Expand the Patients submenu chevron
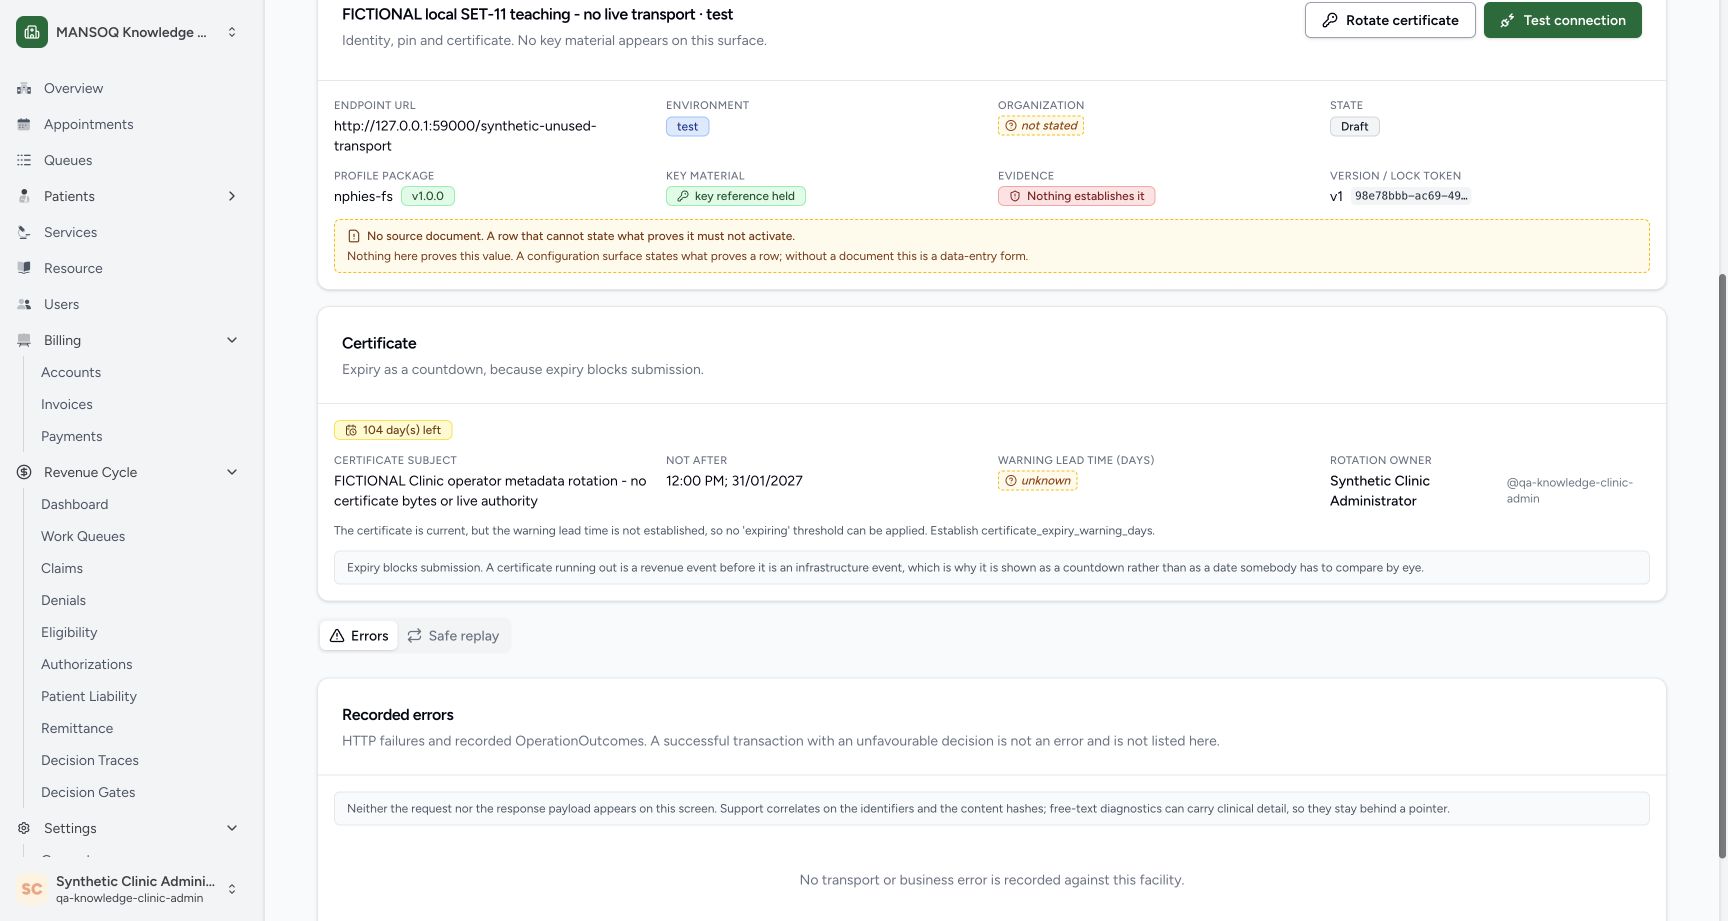Image resolution: width=1728 pixels, height=921 pixels. click(232, 196)
